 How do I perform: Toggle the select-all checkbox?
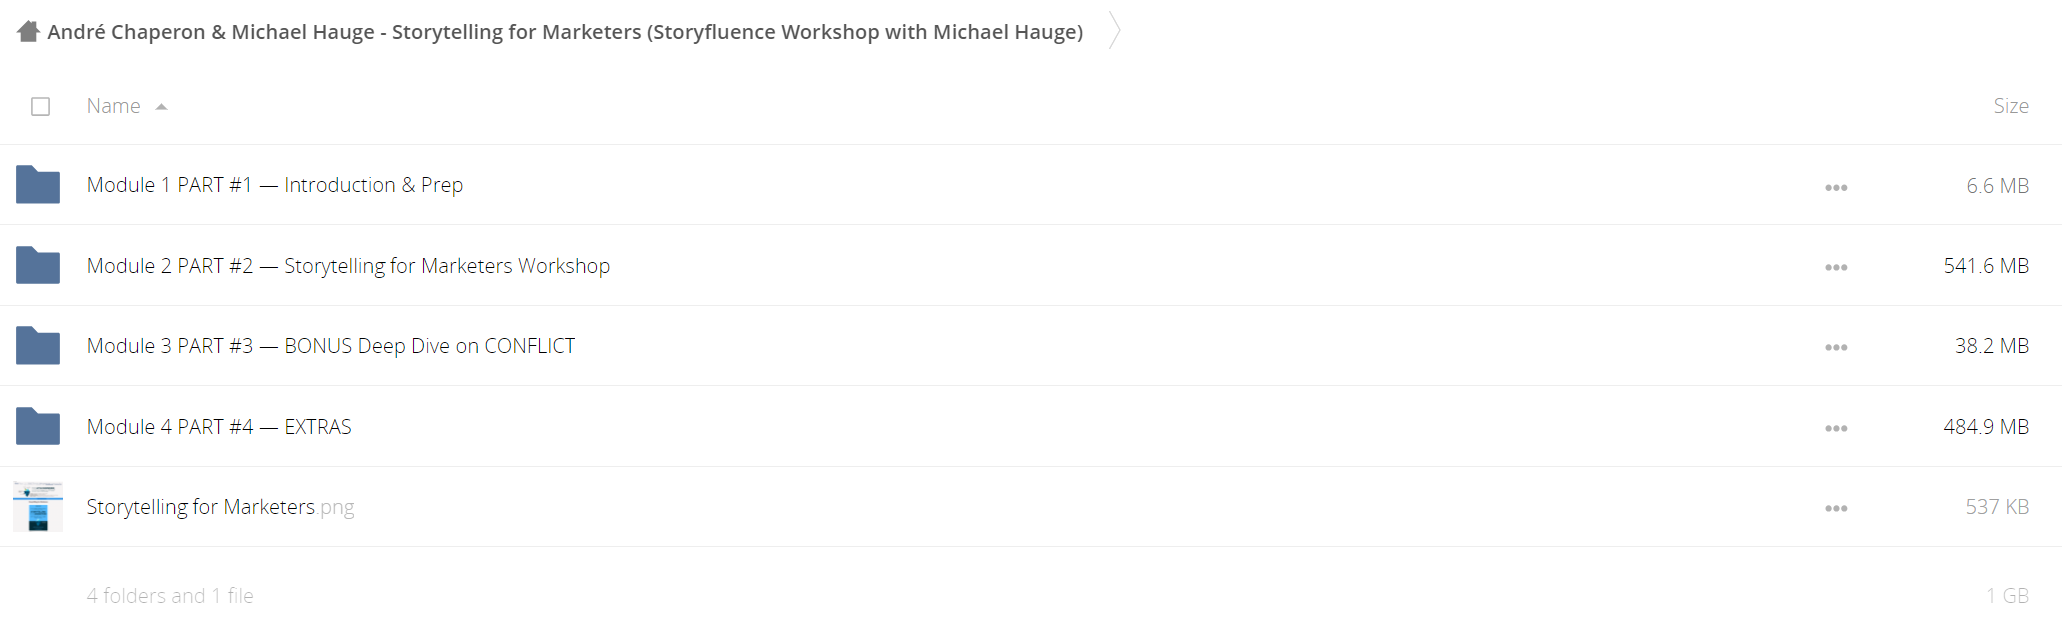40,106
